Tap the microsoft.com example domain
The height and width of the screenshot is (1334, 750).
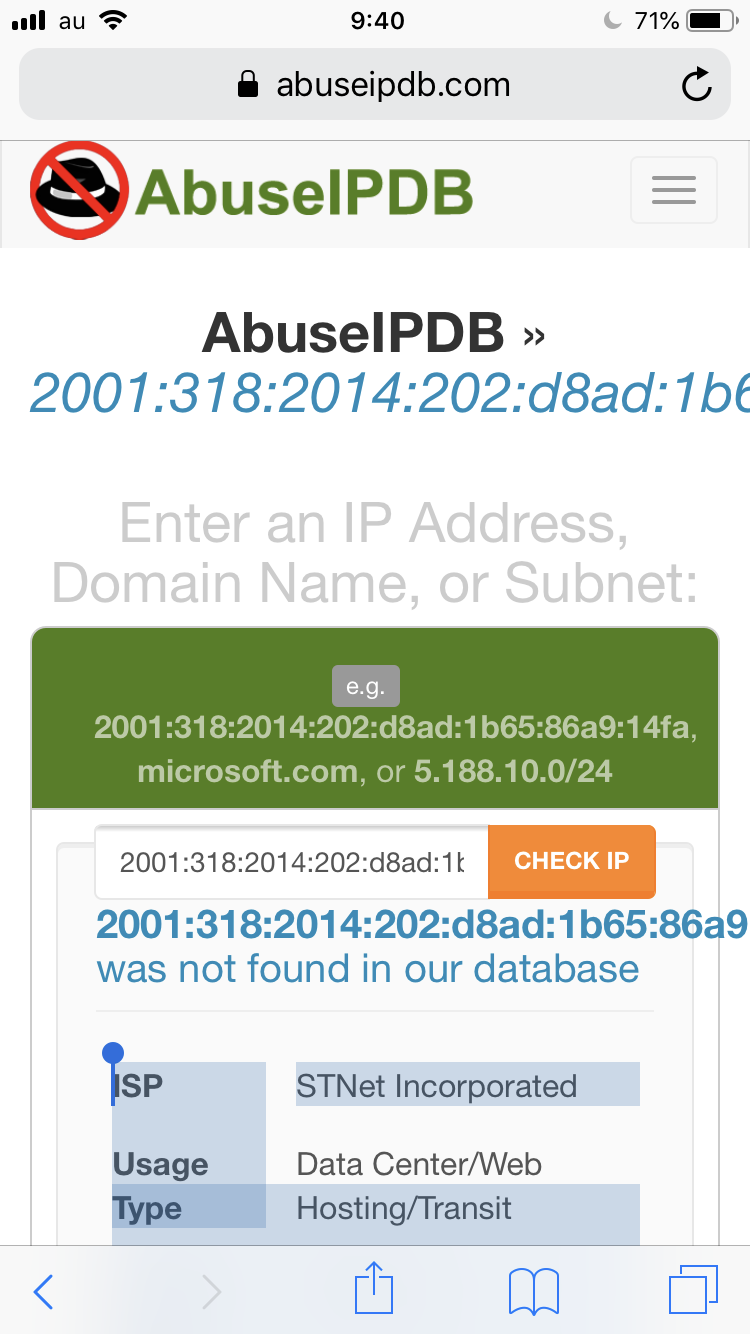[246, 771]
